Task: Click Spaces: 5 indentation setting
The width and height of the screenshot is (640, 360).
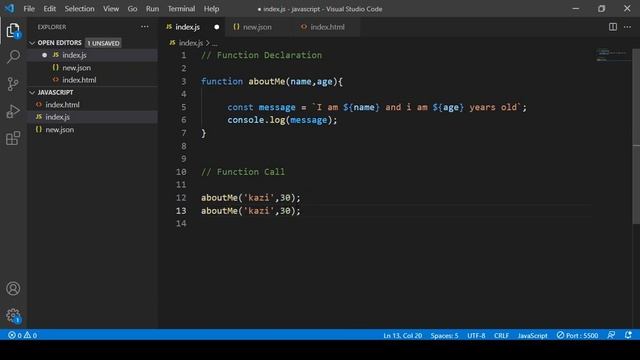Action: coord(444,336)
